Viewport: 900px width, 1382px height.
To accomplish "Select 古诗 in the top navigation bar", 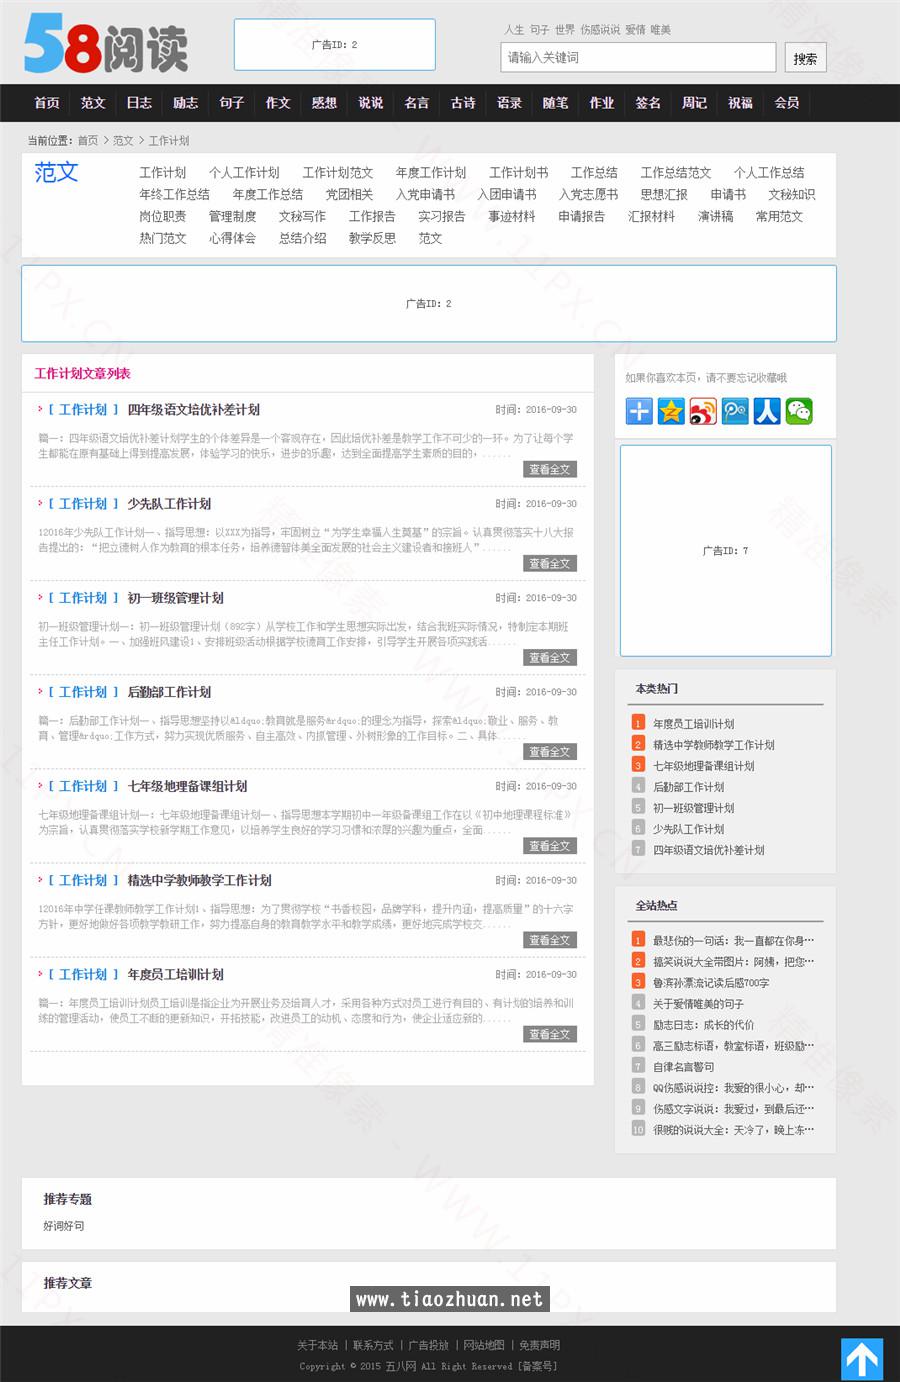I will (x=462, y=103).
